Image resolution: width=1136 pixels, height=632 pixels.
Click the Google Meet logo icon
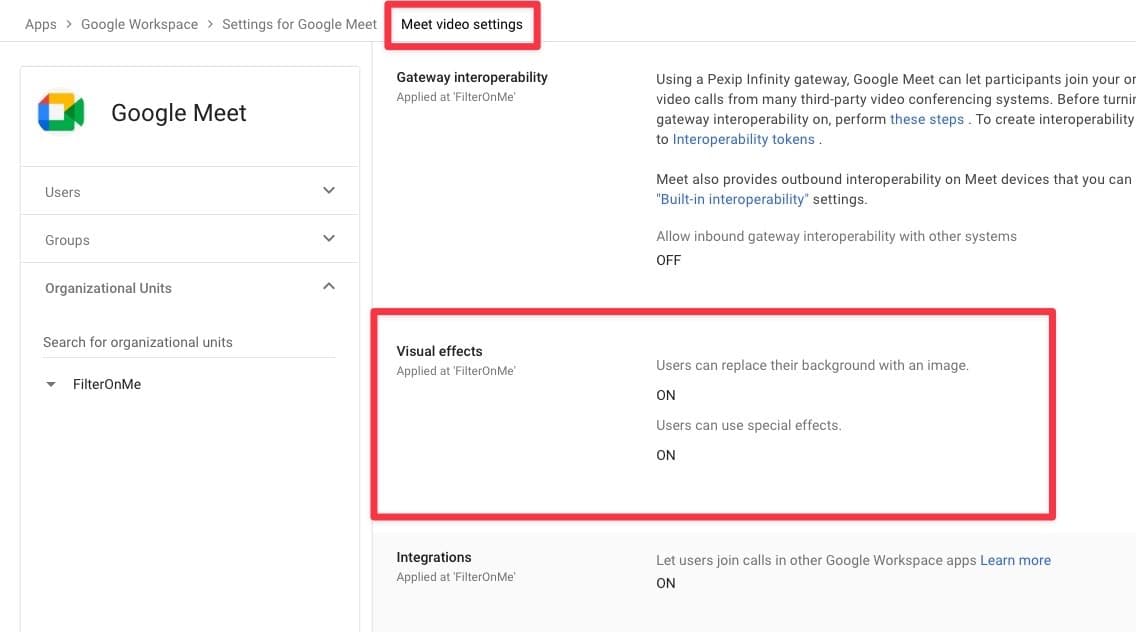(62, 112)
